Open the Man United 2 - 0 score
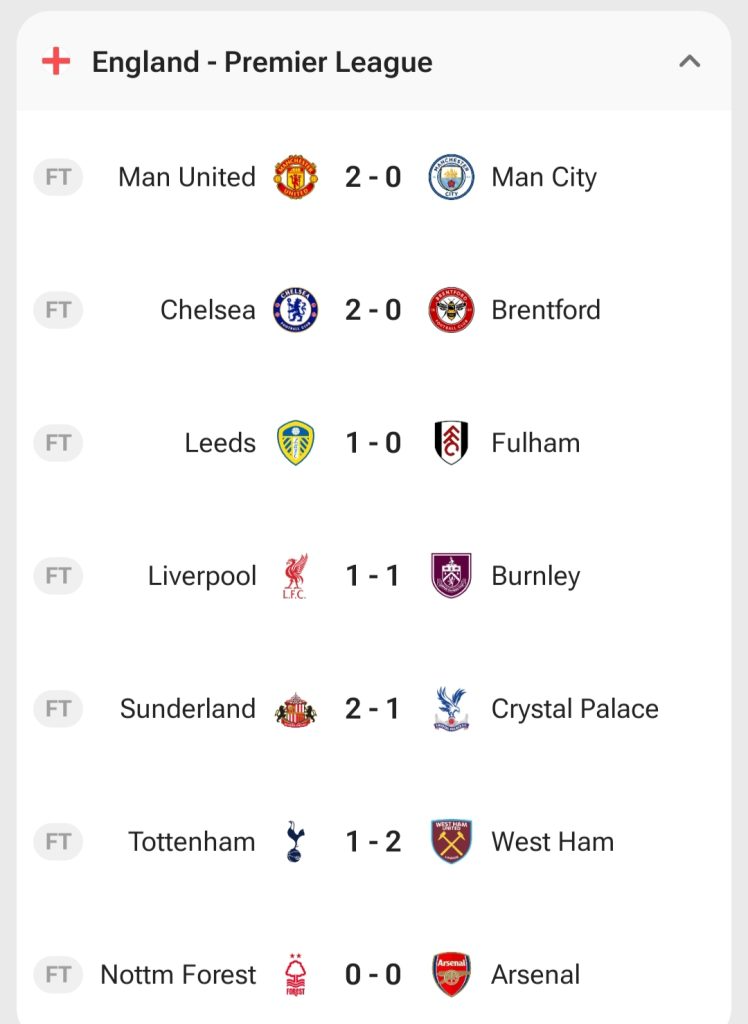 pyautogui.click(x=373, y=177)
